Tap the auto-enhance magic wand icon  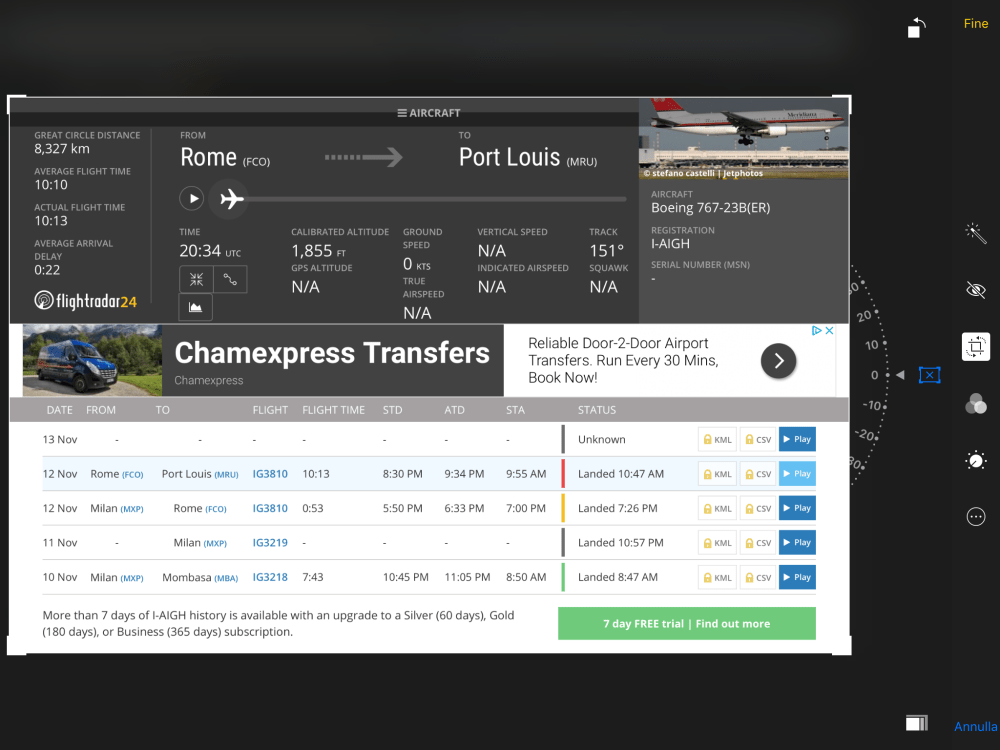(976, 233)
